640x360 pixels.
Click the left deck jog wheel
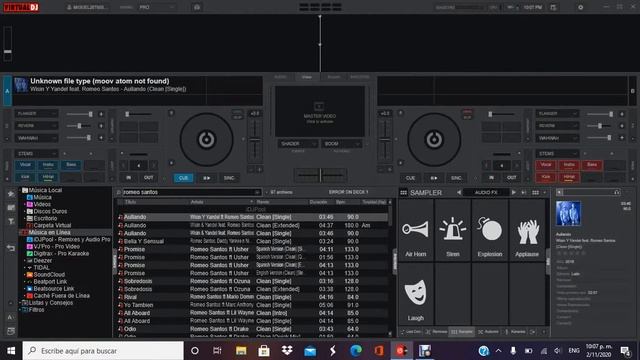(x=207, y=139)
